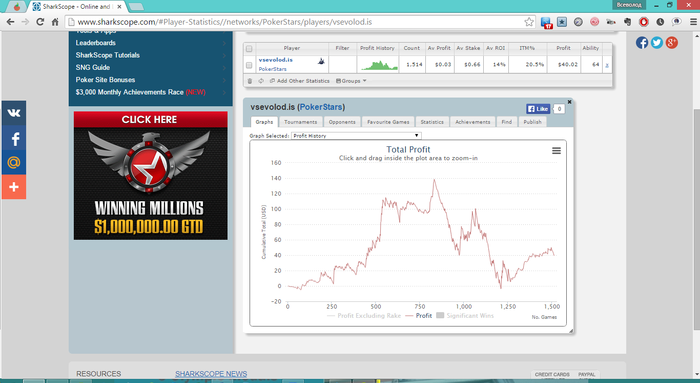Open chart context menu hamburger icon
The image size is (700, 383).
[556, 151]
